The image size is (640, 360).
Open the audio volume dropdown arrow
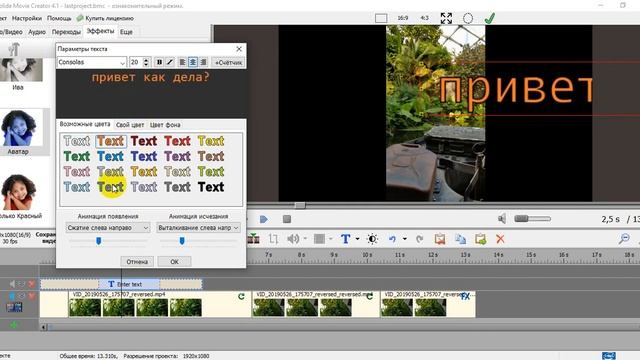305,239
